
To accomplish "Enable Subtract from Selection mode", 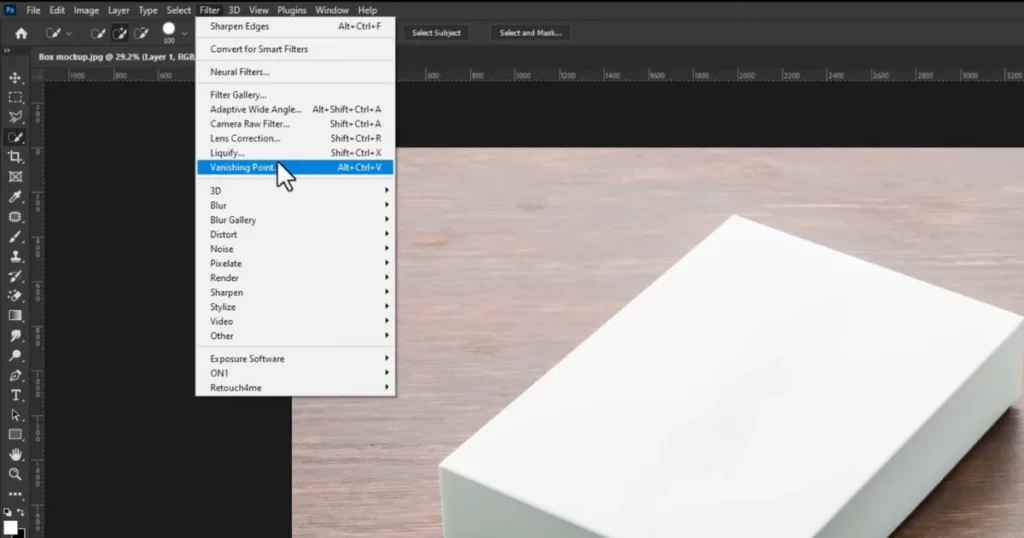I will [141, 33].
